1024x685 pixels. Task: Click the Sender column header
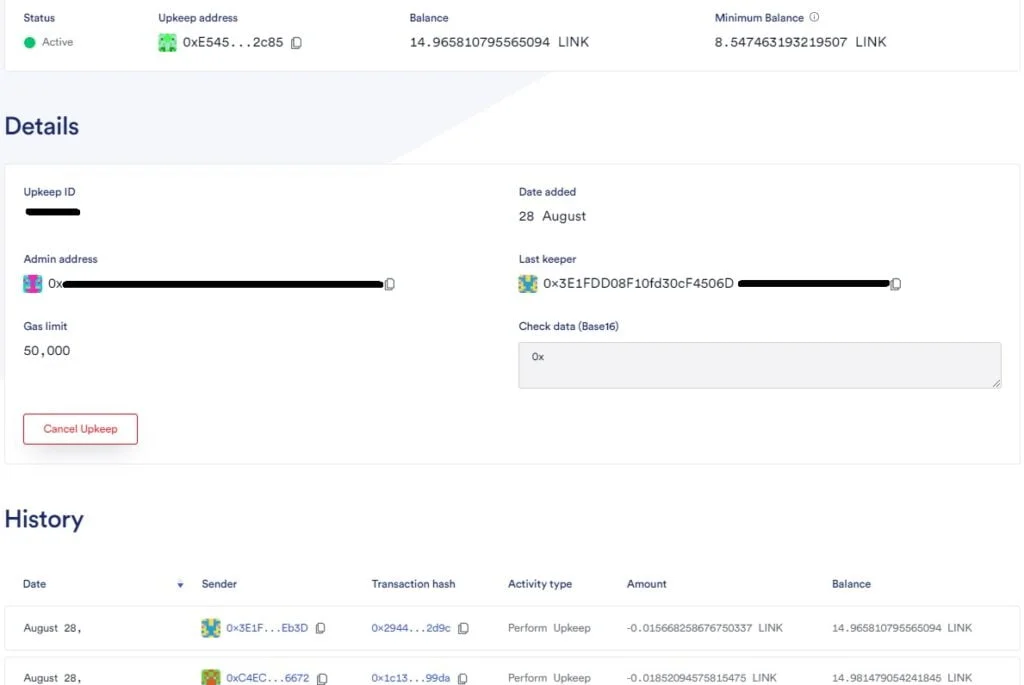pos(219,584)
